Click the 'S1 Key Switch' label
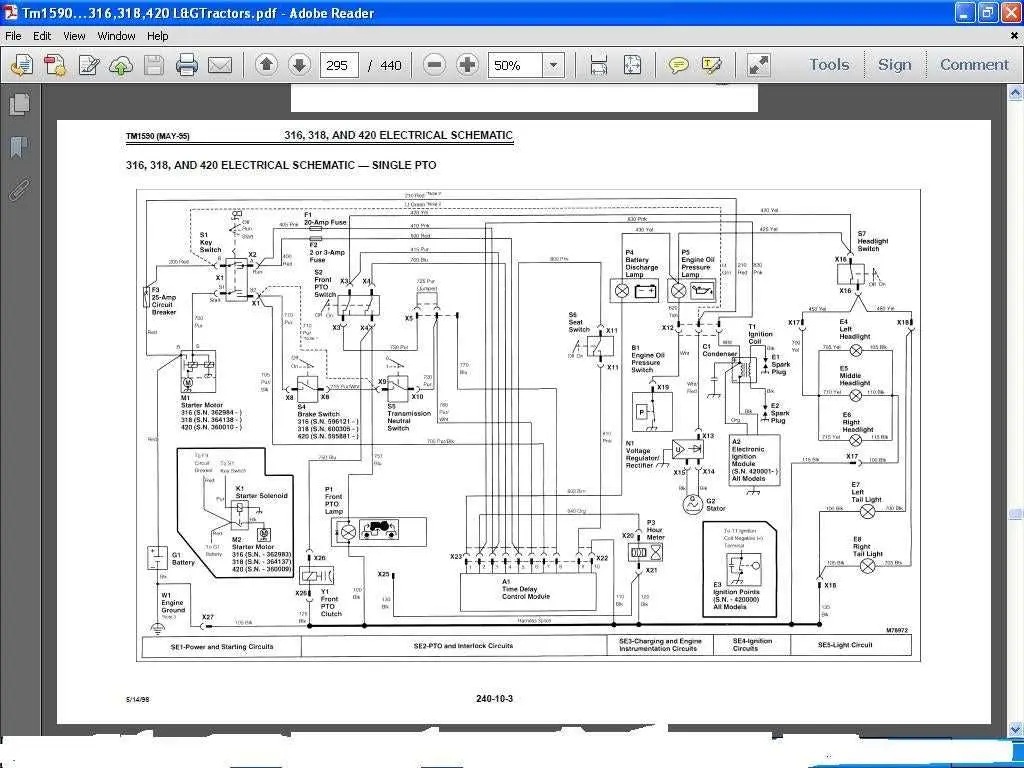 tap(210, 242)
